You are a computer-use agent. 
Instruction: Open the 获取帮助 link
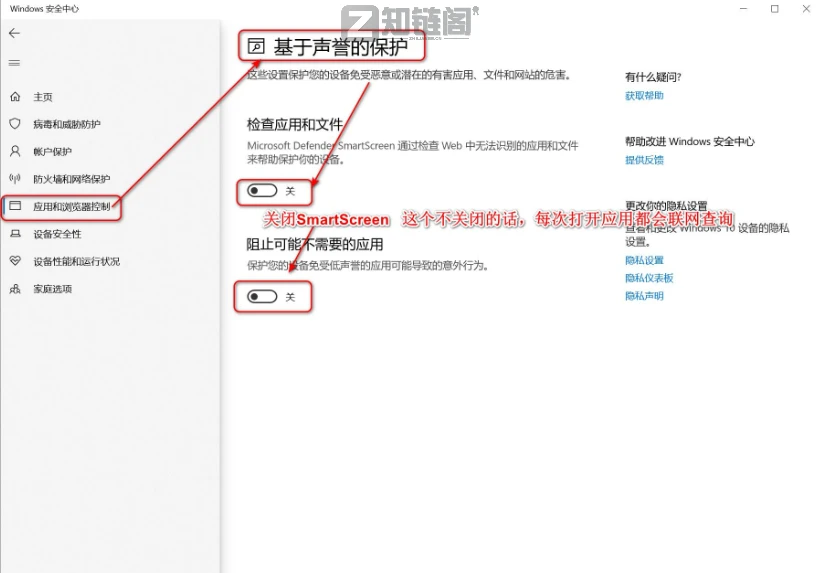coord(644,95)
